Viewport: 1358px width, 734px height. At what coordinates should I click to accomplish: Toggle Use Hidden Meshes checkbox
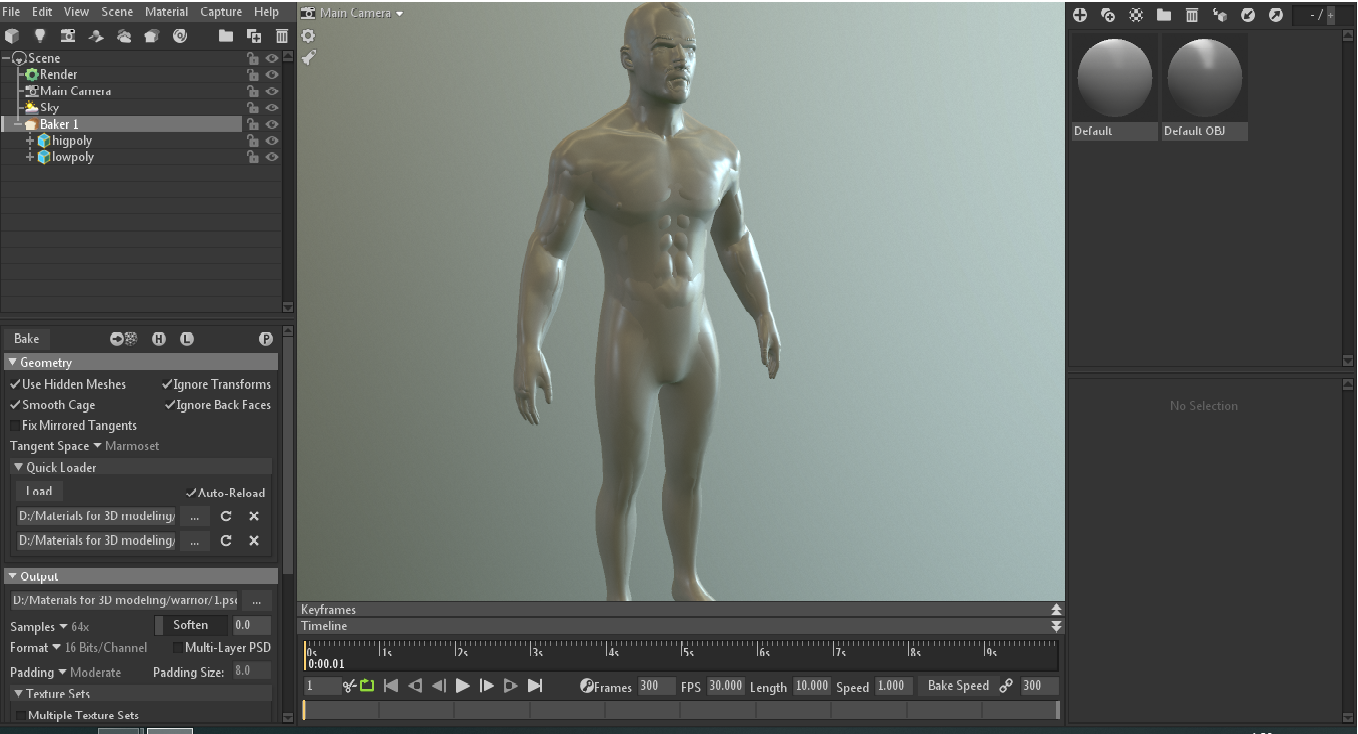(15, 384)
